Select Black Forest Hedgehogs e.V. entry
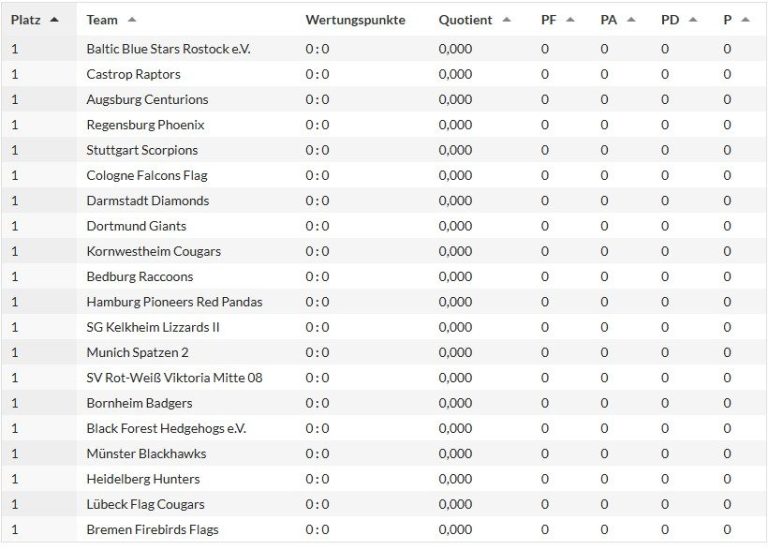The height and width of the screenshot is (550, 768). 166,428
